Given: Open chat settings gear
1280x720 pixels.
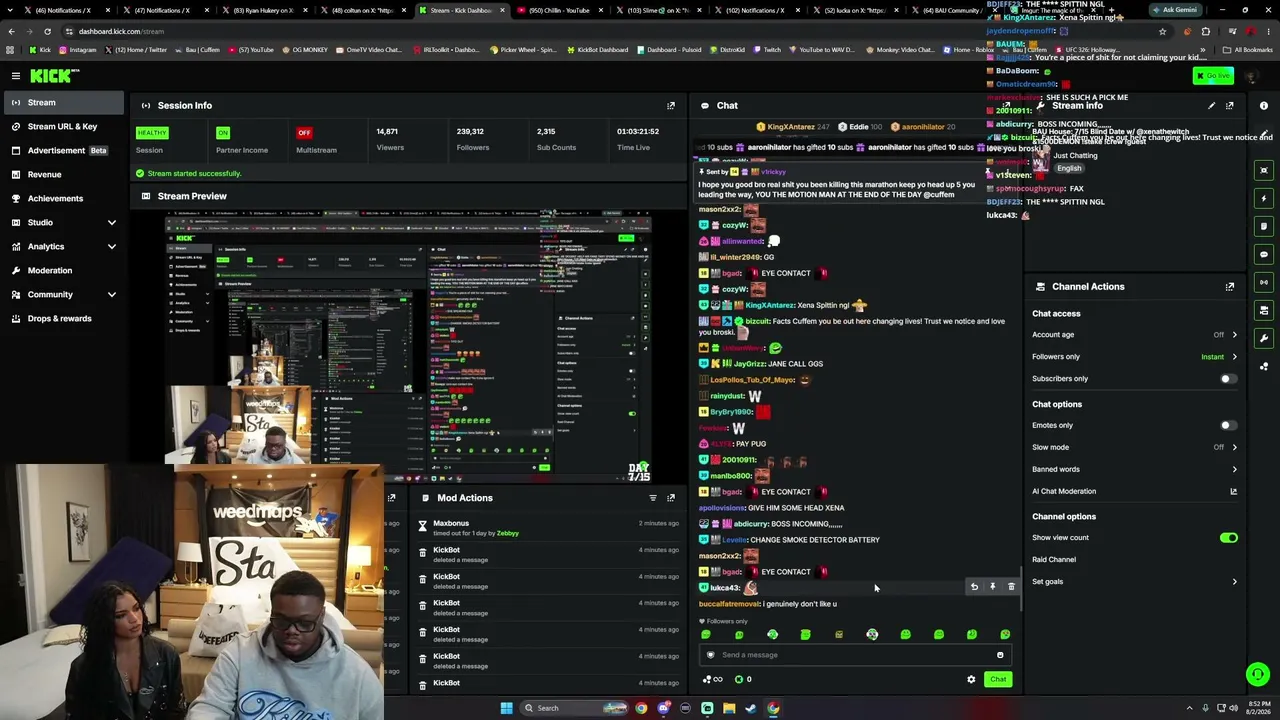Looking at the screenshot, I should tap(971, 679).
